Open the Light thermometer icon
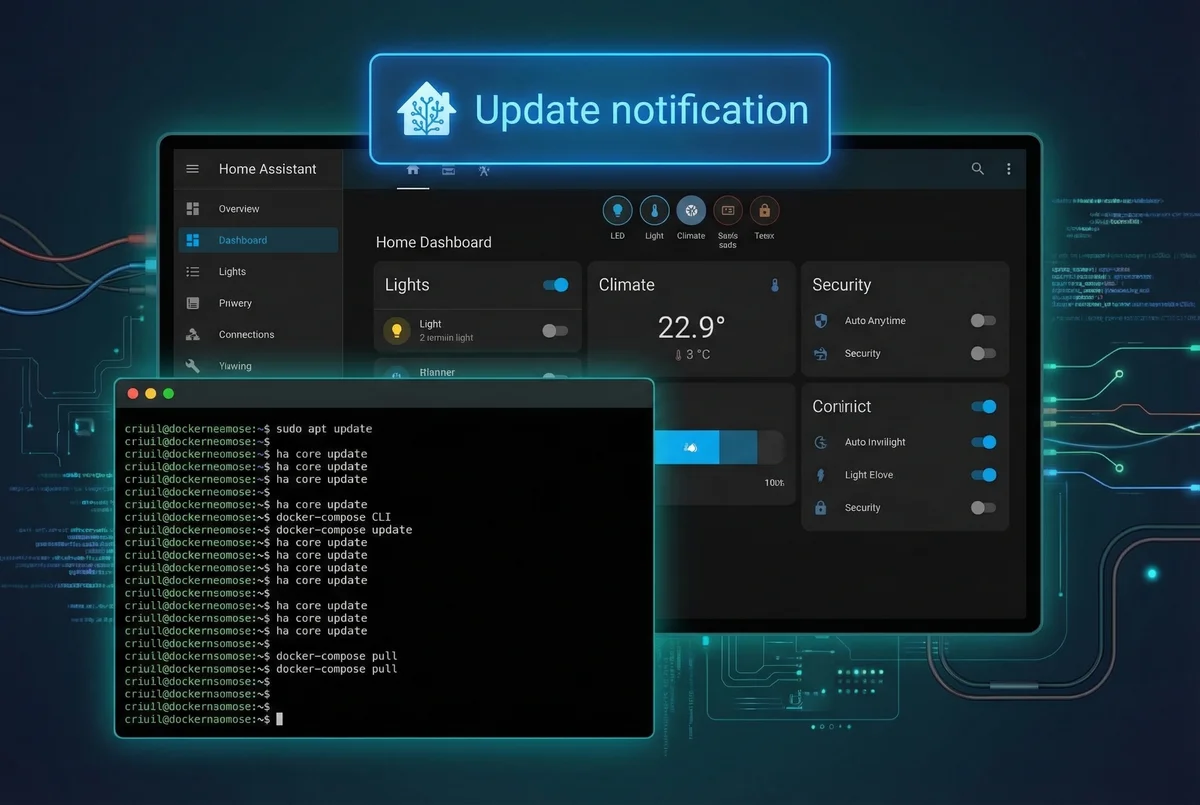 pyautogui.click(x=654, y=211)
